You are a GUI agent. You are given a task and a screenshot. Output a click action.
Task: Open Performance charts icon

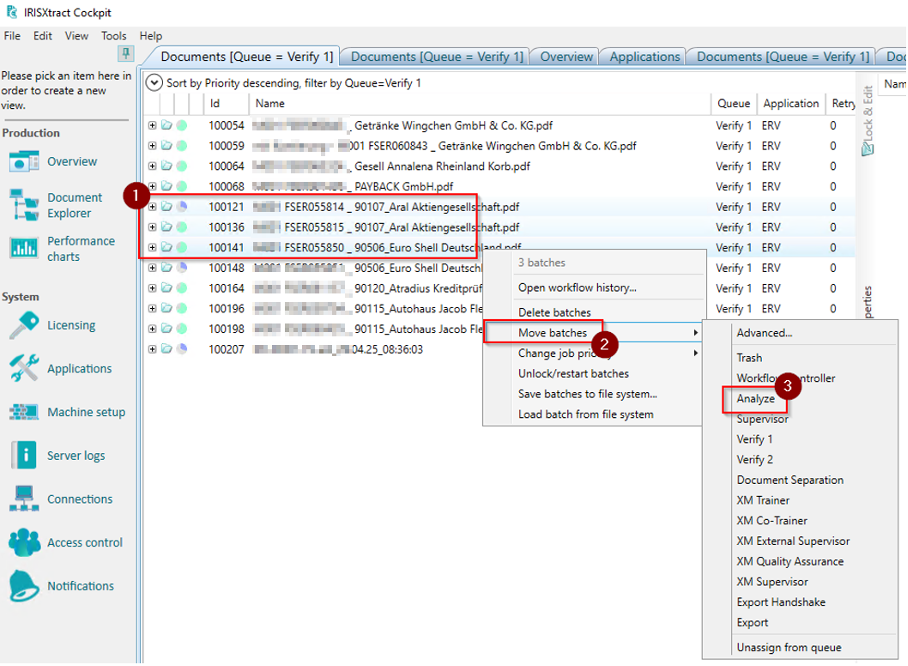tap(24, 248)
